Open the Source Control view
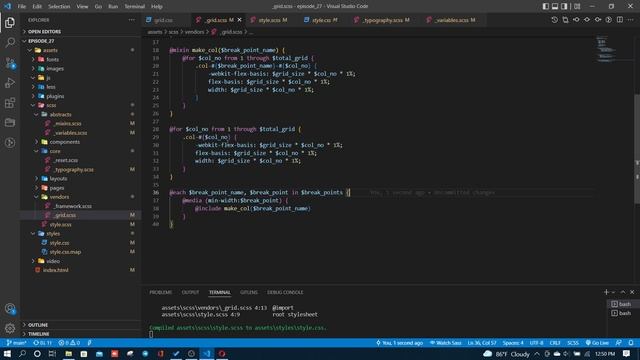640x360 pixels. point(10,63)
